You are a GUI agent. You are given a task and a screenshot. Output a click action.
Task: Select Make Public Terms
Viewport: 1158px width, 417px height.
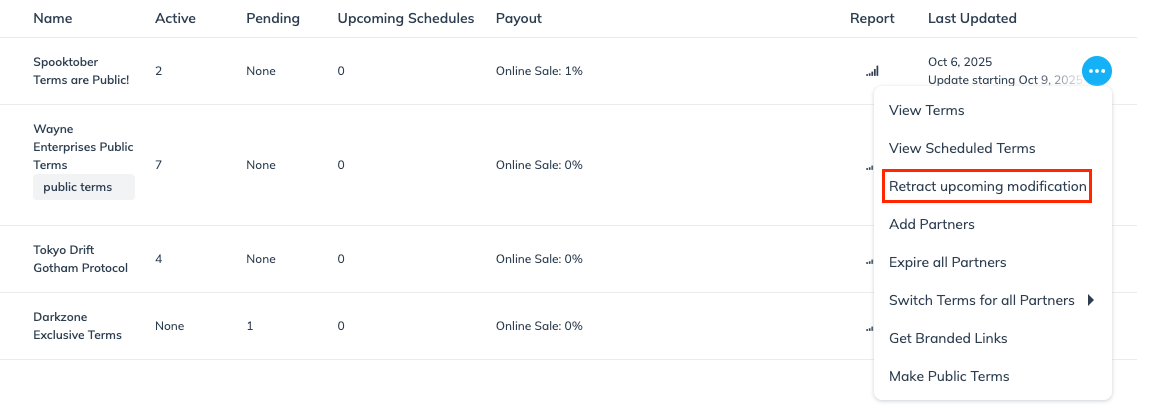click(949, 376)
